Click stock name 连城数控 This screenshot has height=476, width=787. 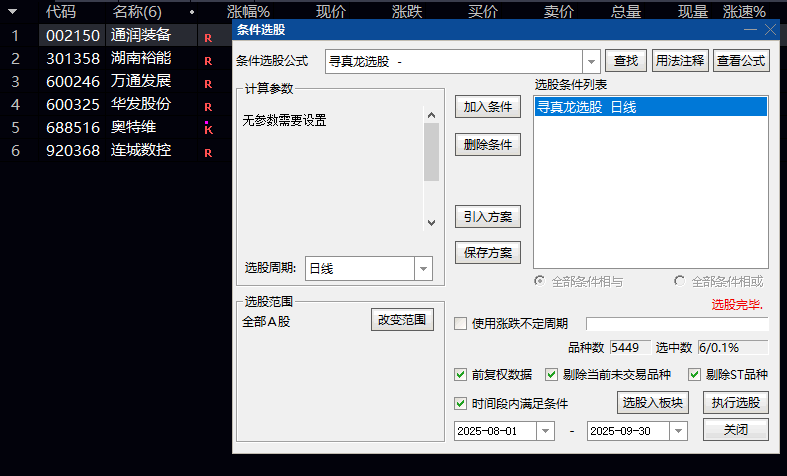coord(141,150)
